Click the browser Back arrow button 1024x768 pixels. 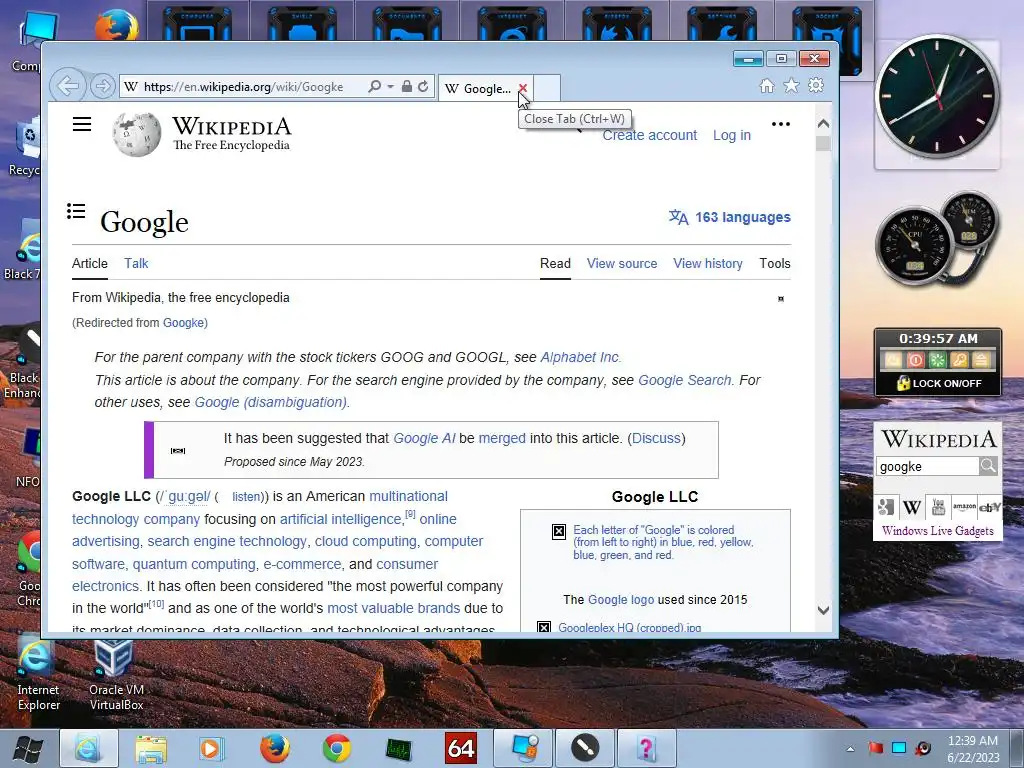(68, 86)
